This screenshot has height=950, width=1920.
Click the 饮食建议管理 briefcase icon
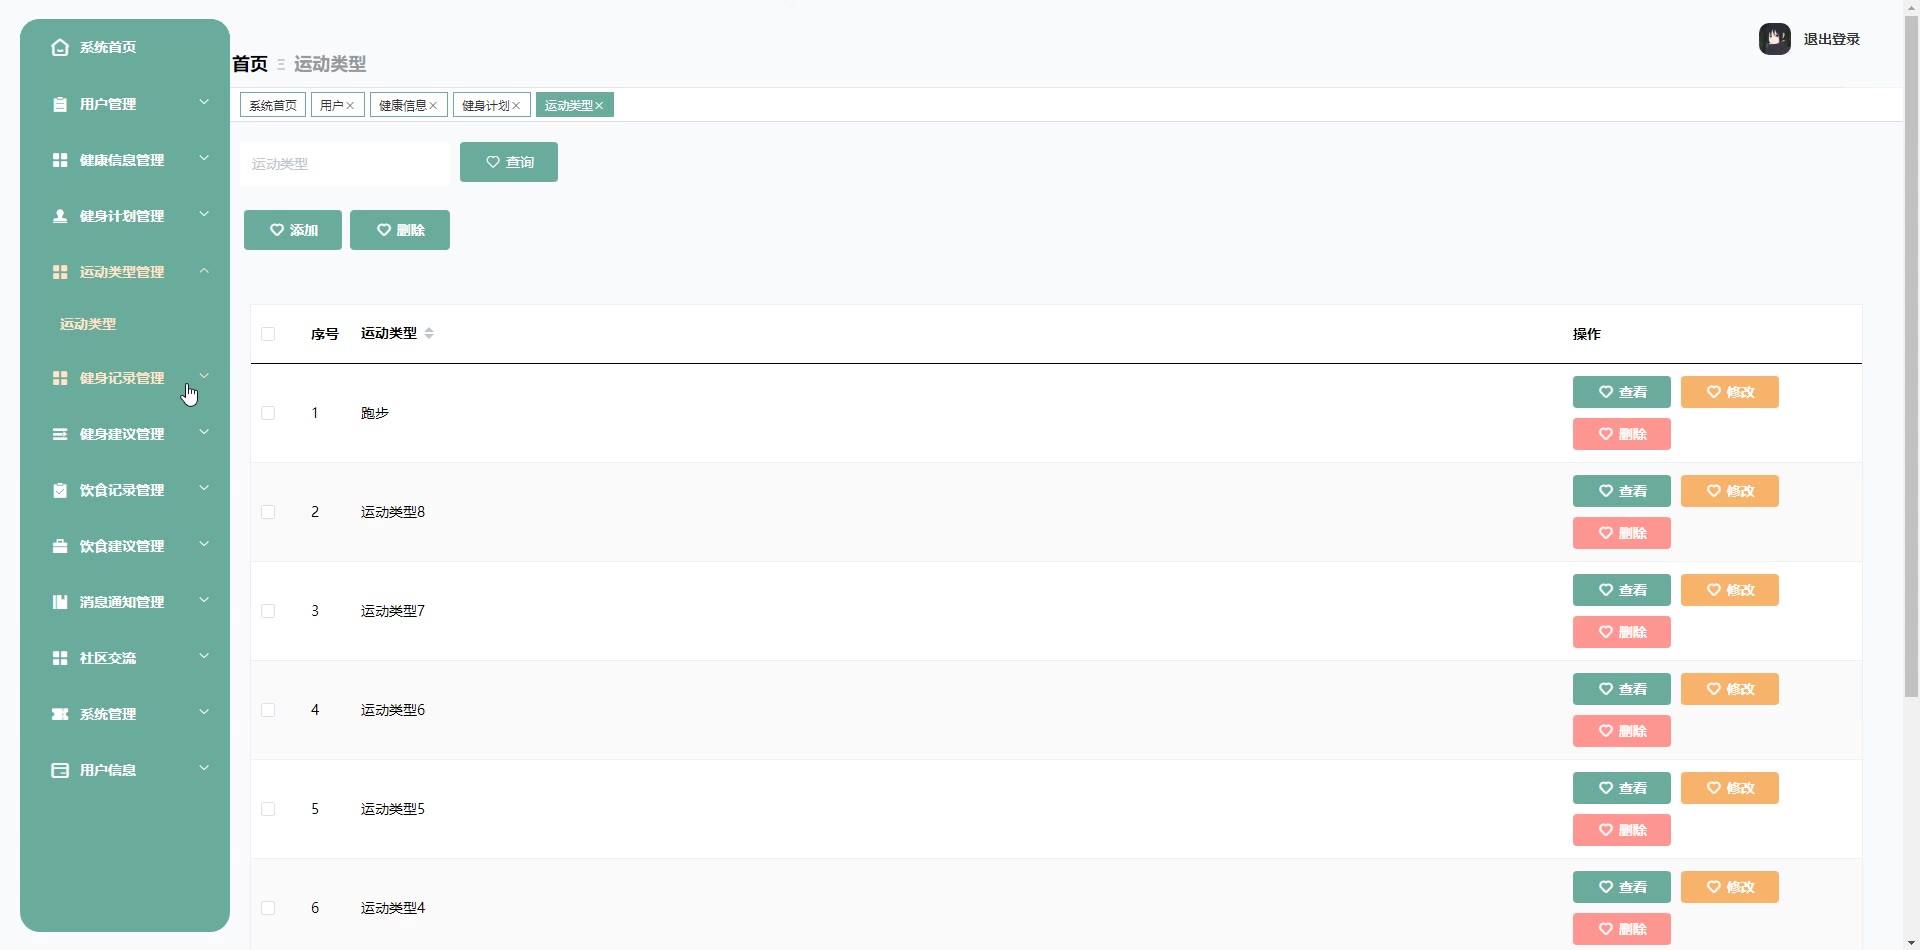[60, 546]
